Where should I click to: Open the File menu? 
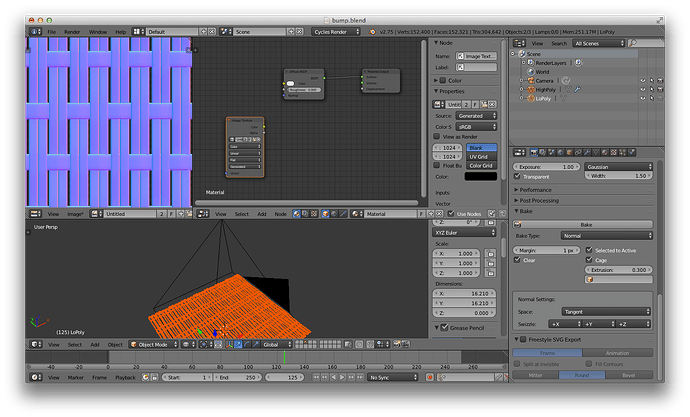coord(51,32)
